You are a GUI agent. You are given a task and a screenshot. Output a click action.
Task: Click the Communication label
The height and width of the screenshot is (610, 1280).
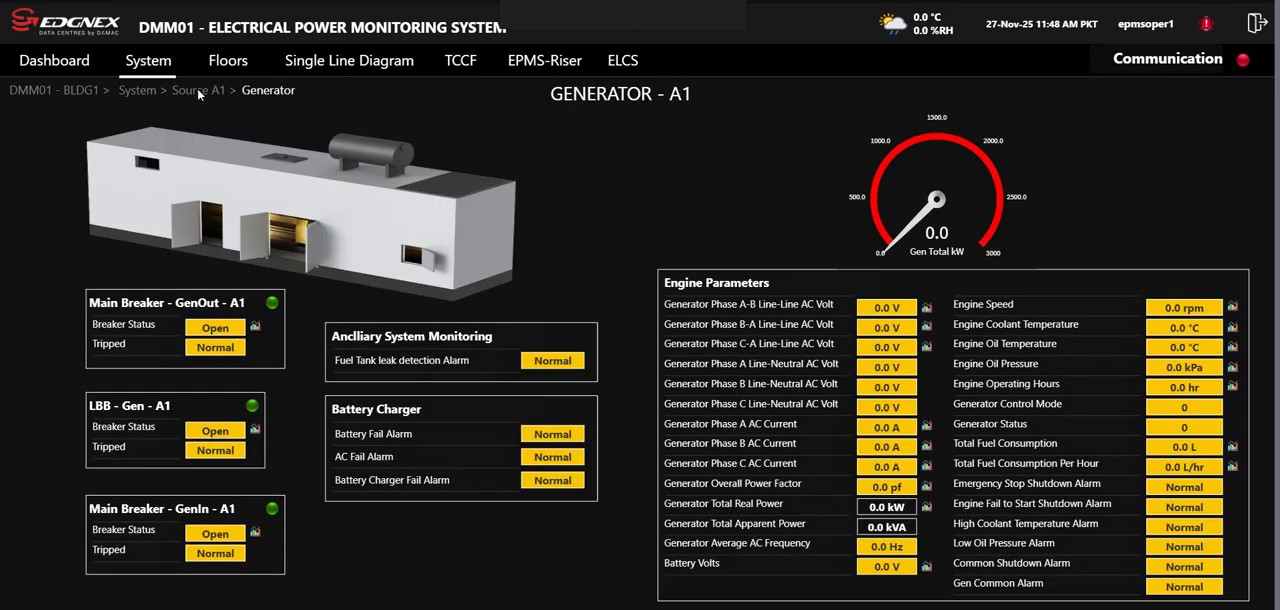coord(1168,59)
